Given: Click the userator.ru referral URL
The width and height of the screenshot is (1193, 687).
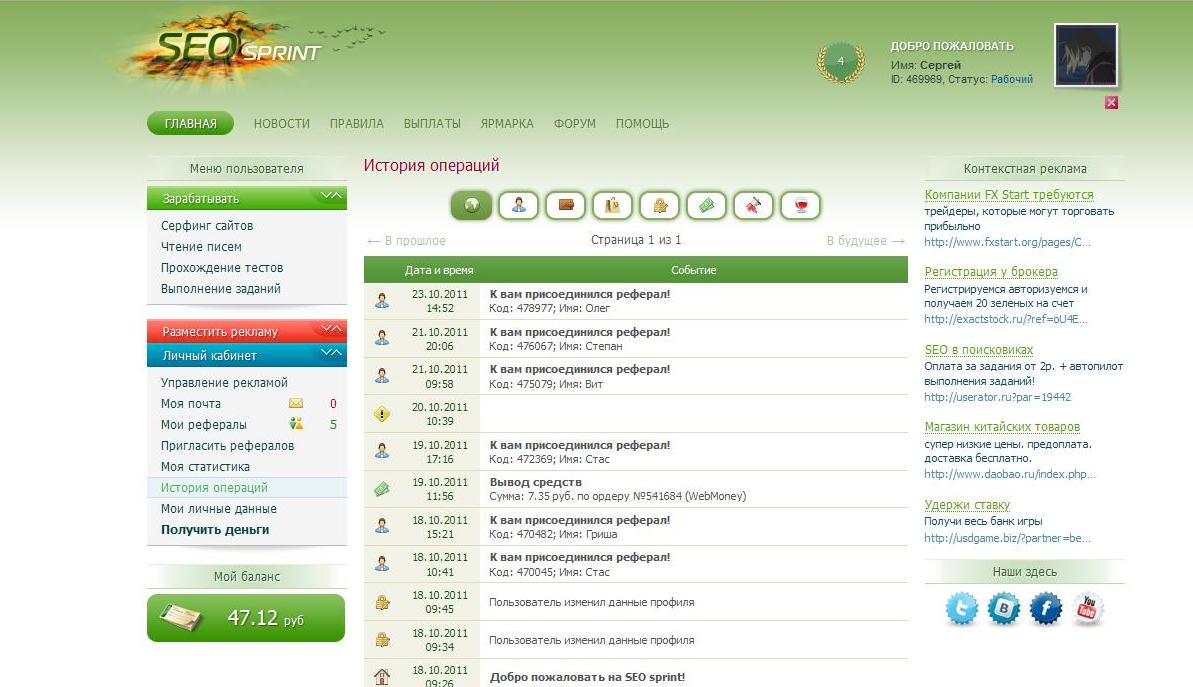Looking at the screenshot, I should point(997,397).
